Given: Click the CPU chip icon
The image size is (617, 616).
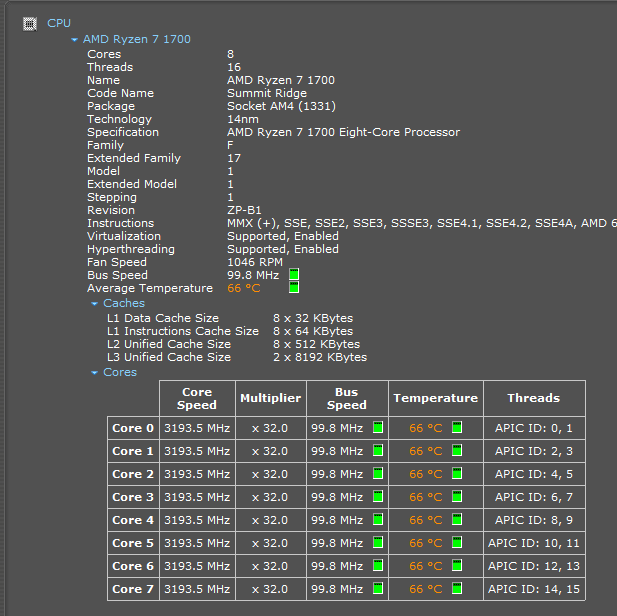Looking at the screenshot, I should click(30, 24).
